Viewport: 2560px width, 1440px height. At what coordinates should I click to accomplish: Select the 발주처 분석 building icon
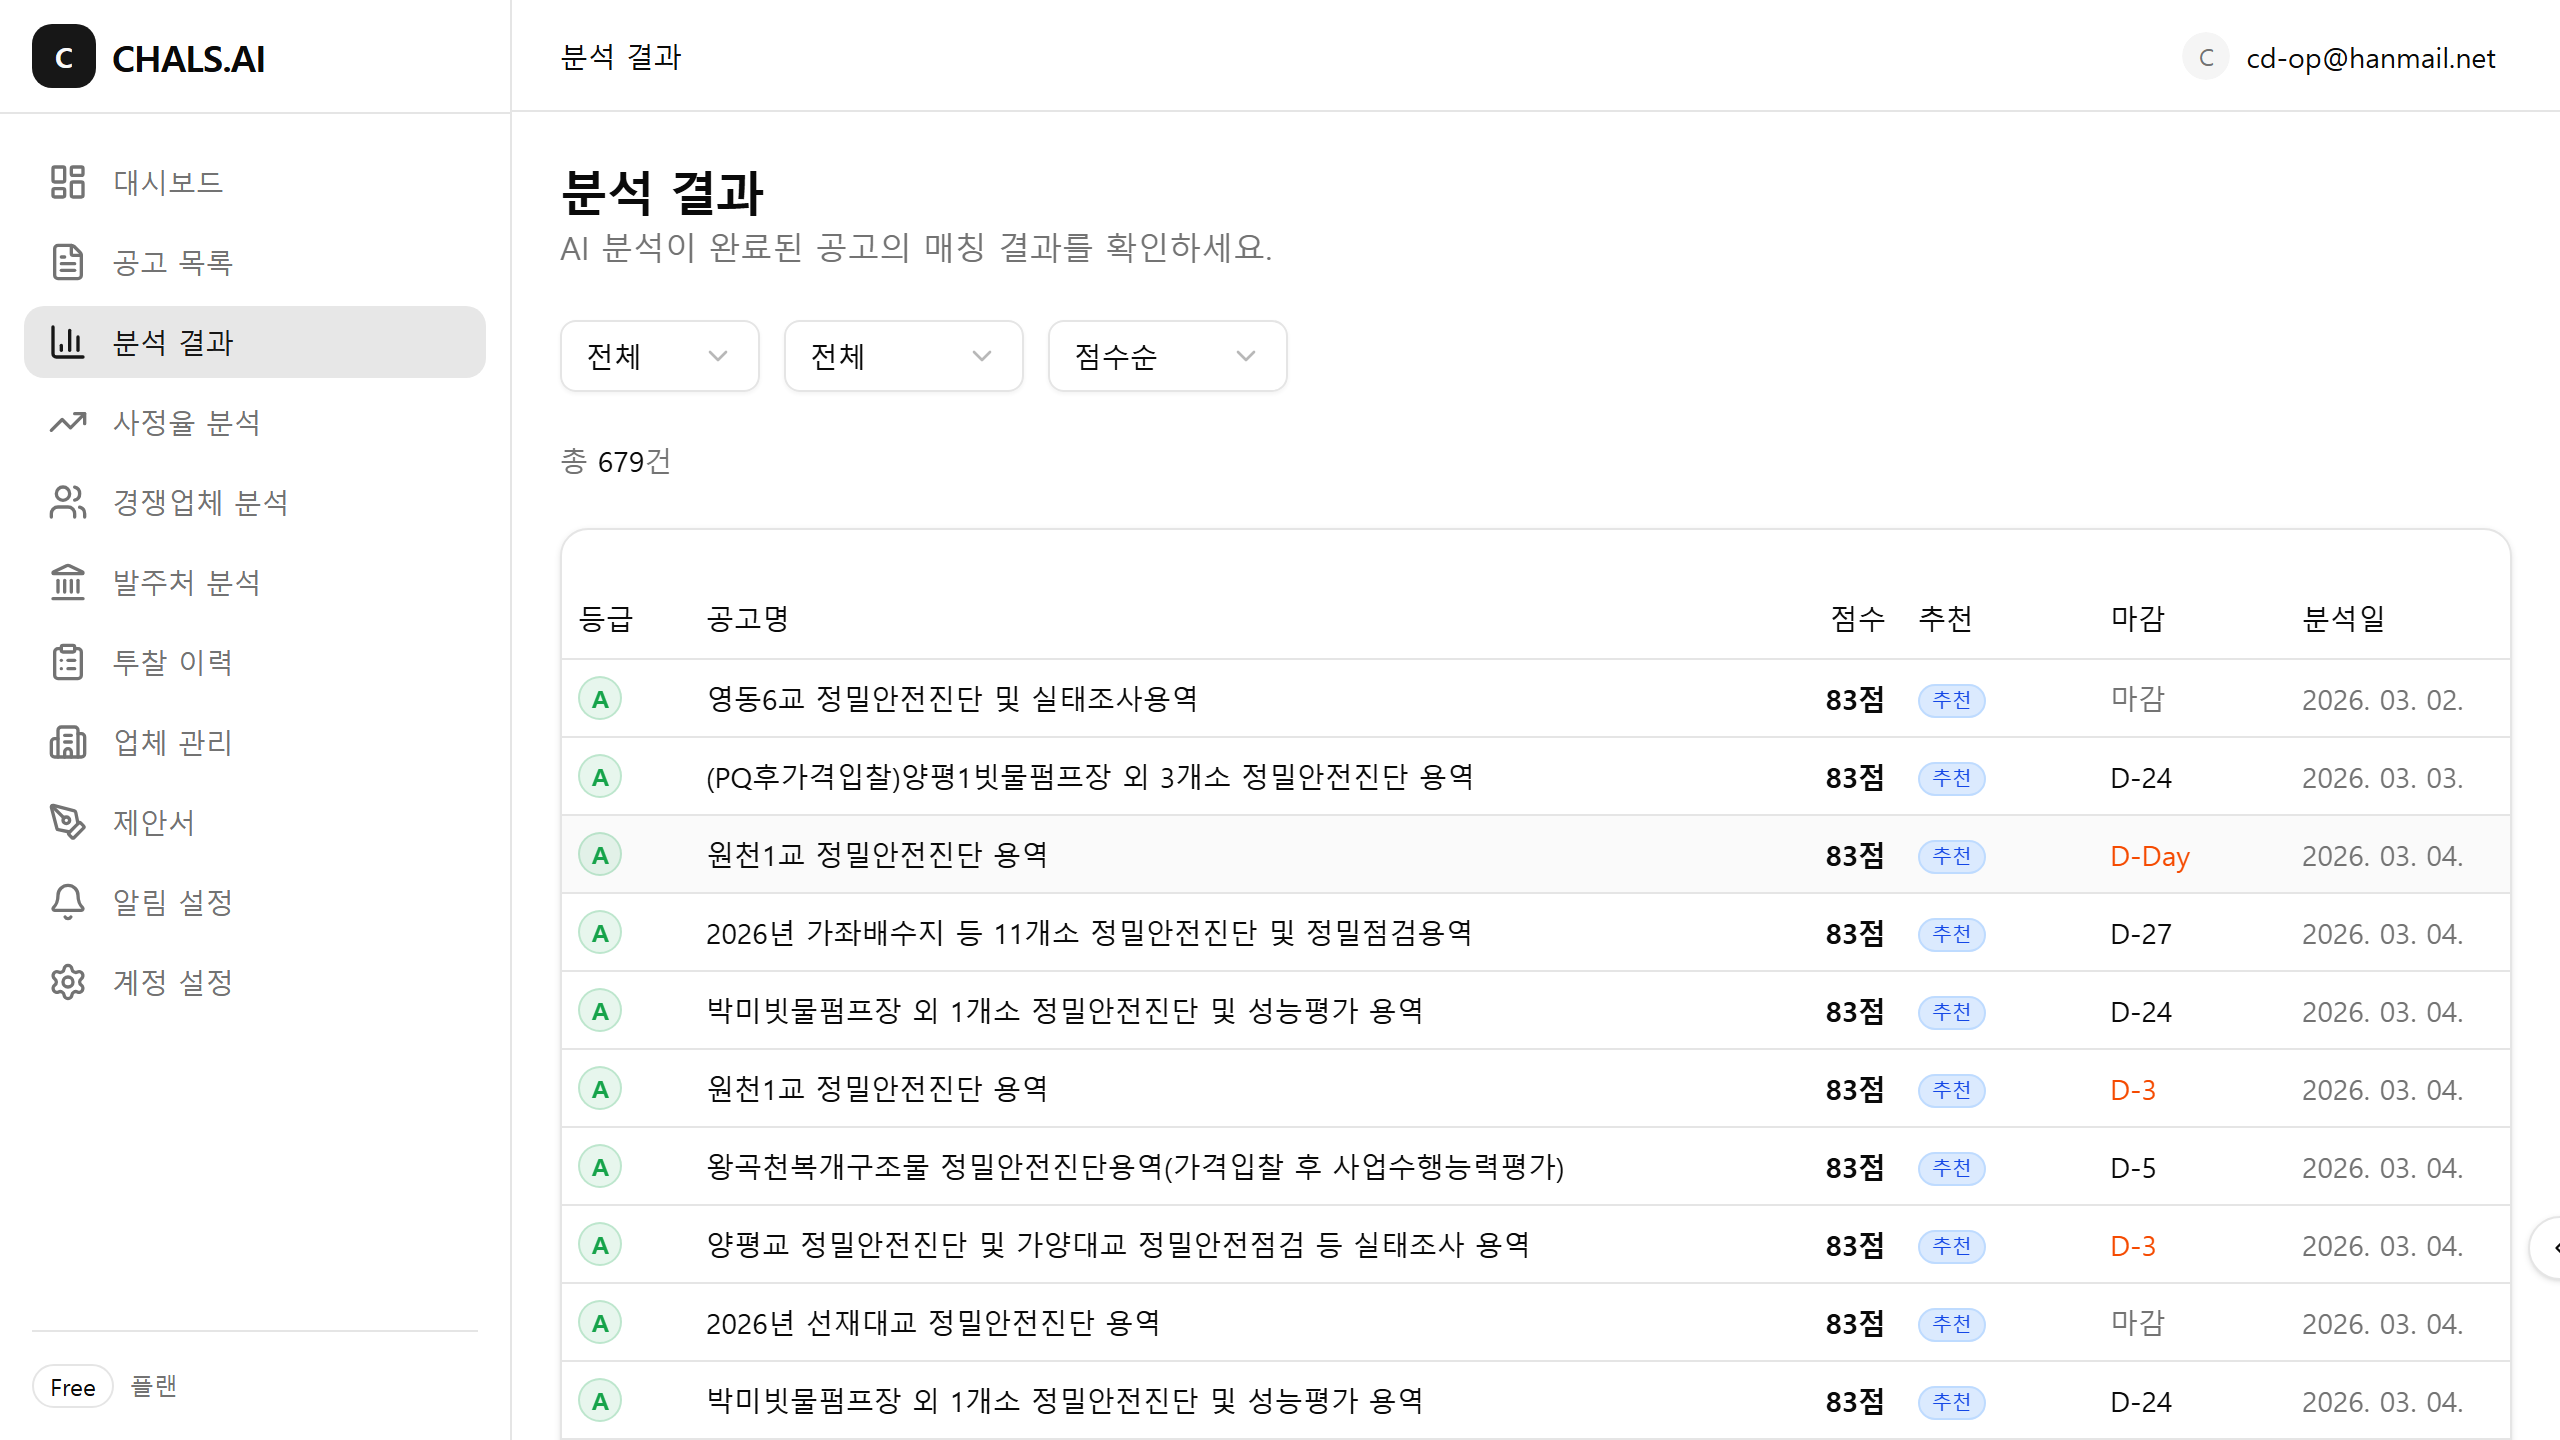point(67,582)
